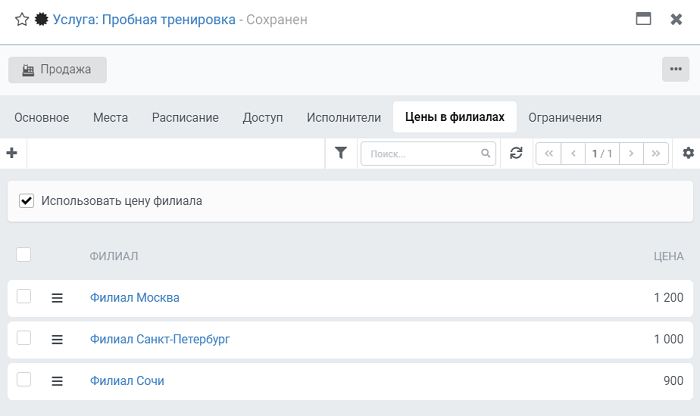The width and height of the screenshot is (700, 416).
Task: Go to first page of list
Action: coord(549,154)
